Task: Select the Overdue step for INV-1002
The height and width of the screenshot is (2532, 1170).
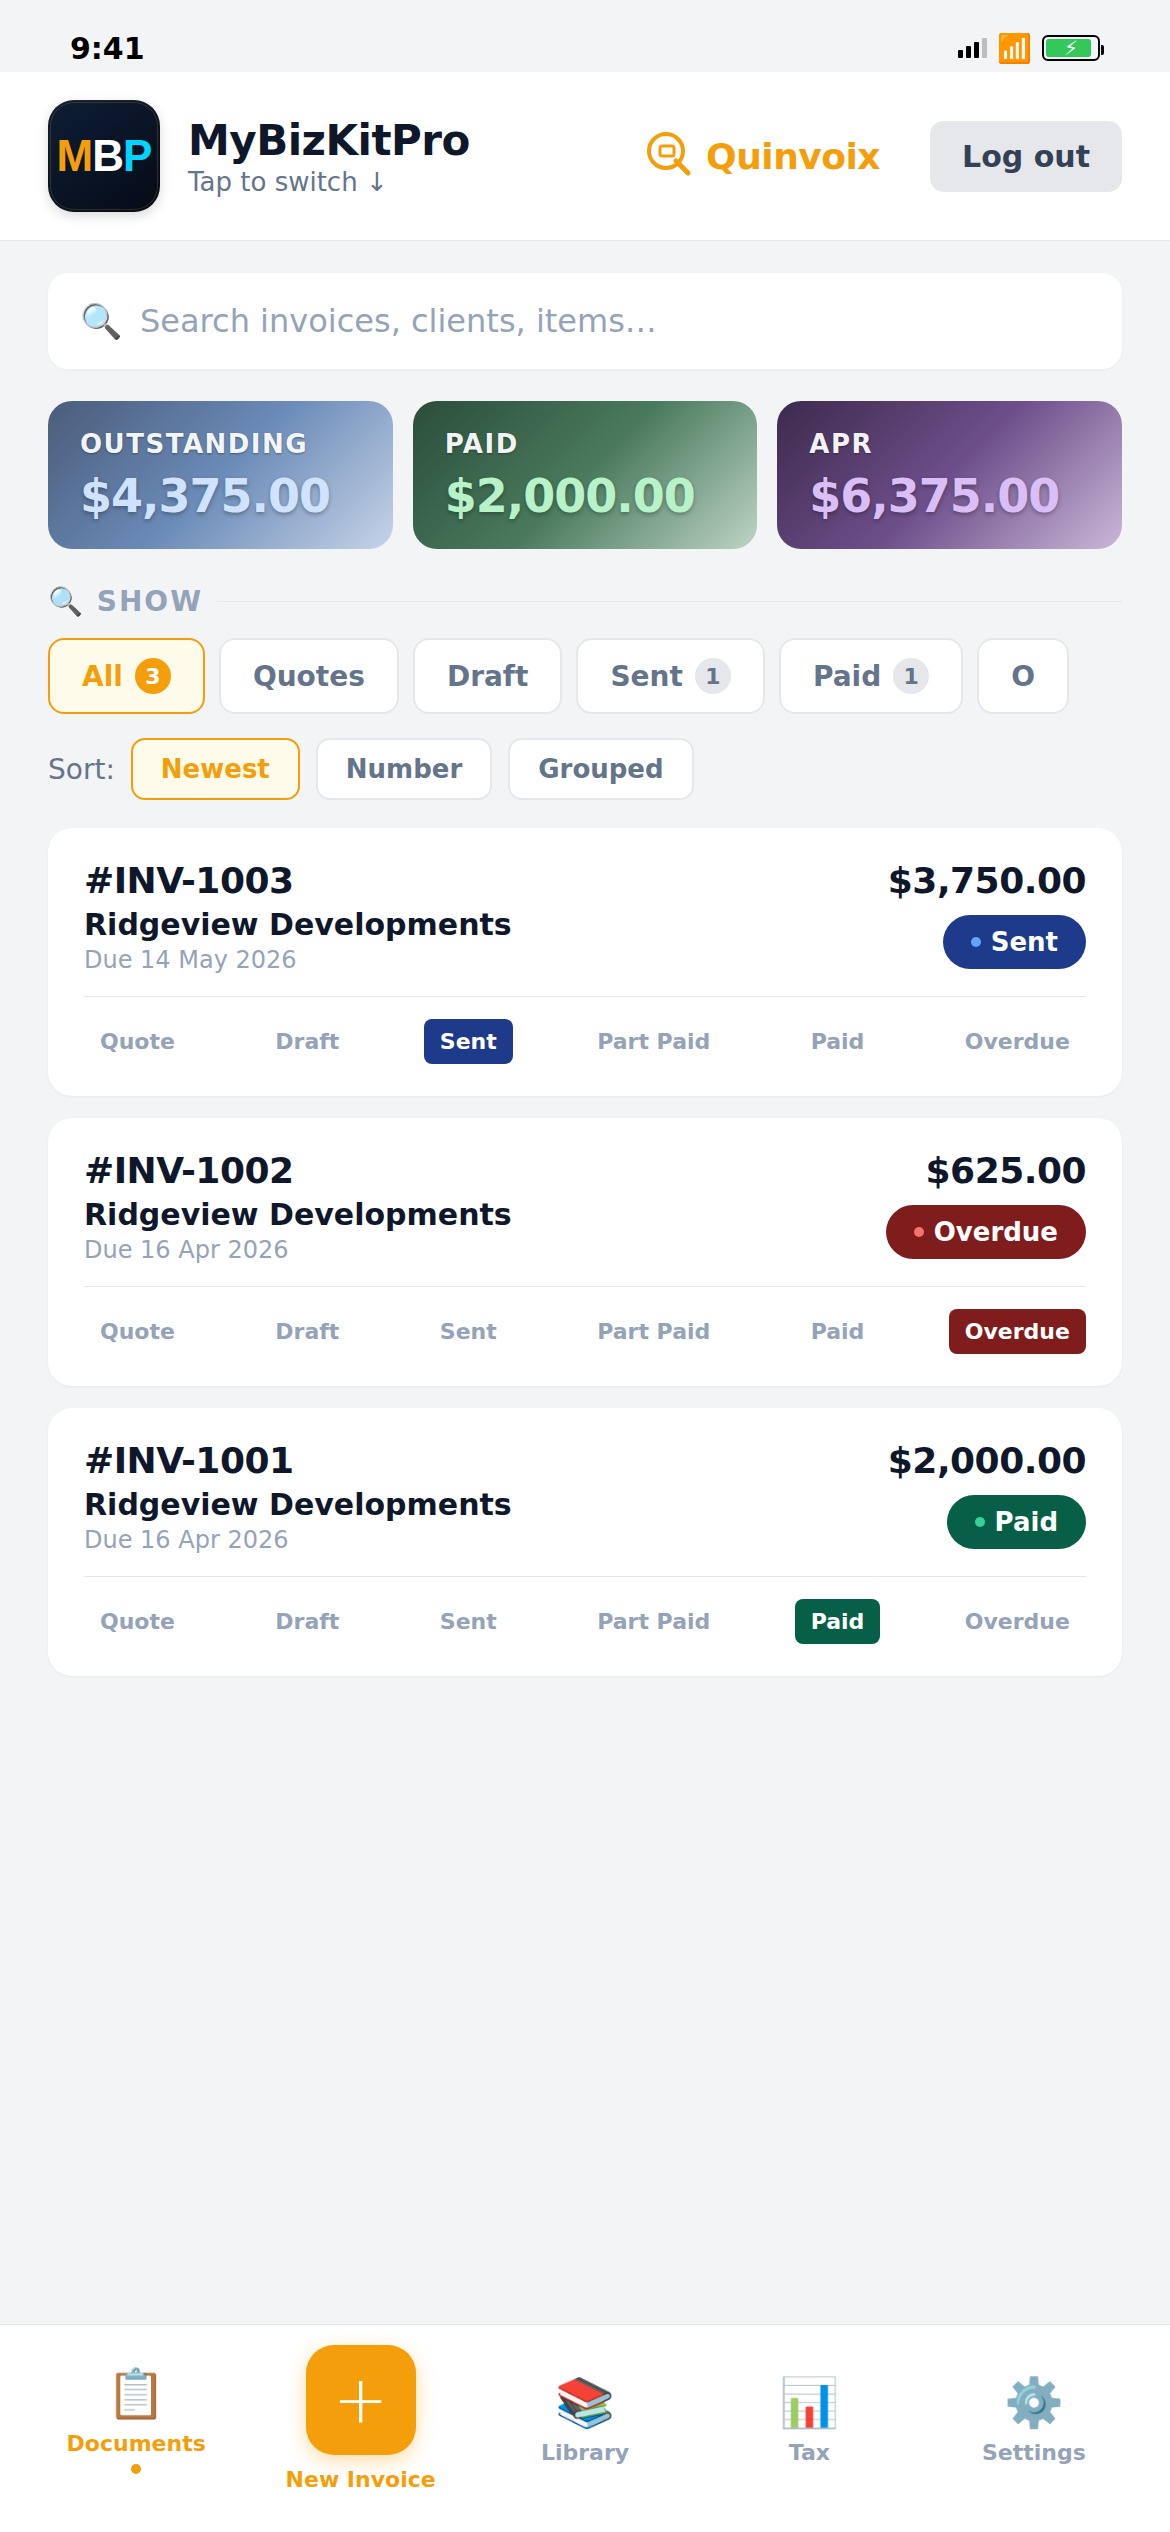Action: point(1017,1332)
